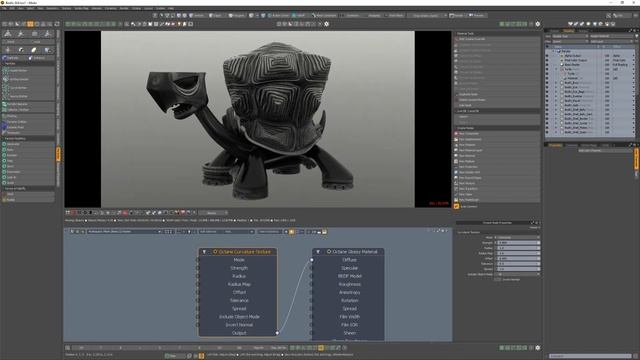Select the first large tool icon in the left panel
The height and width of the screenshot is (360, 640).
[8, 34]
